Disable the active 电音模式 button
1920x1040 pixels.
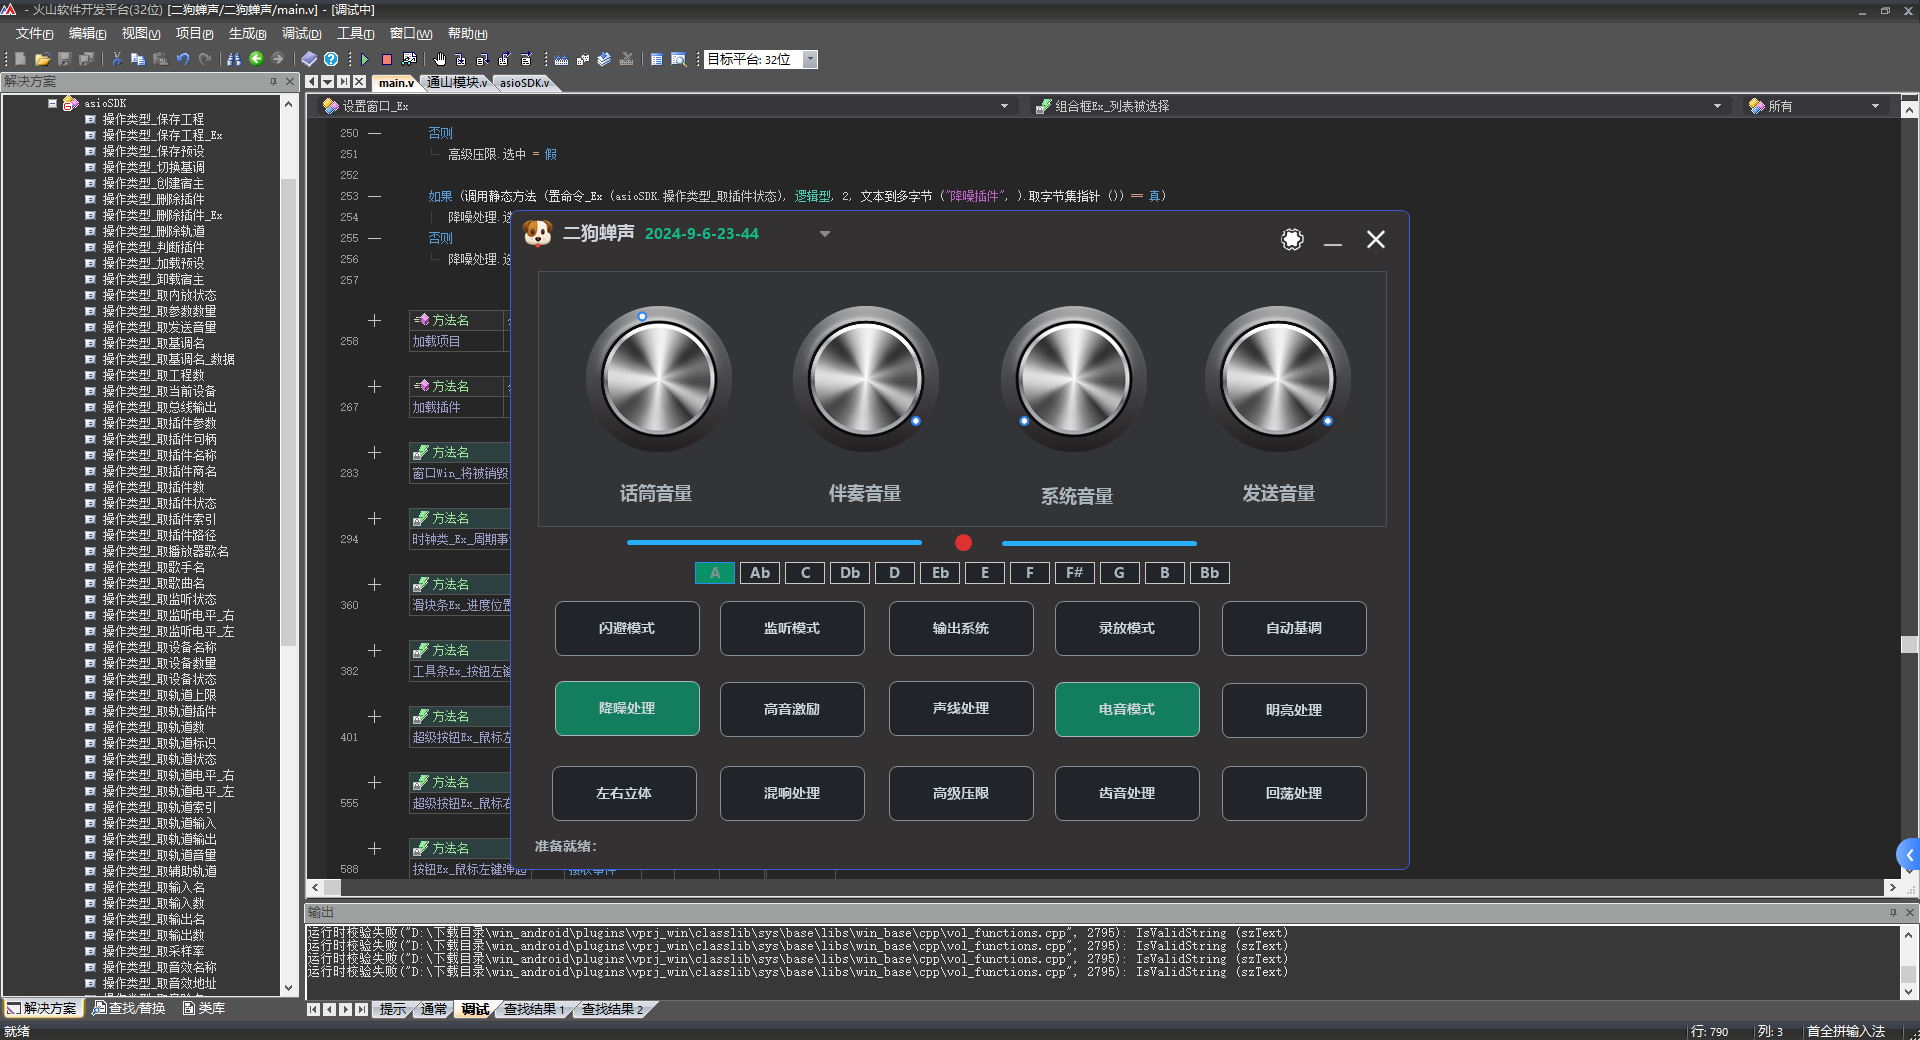(x=1127, y=709)
